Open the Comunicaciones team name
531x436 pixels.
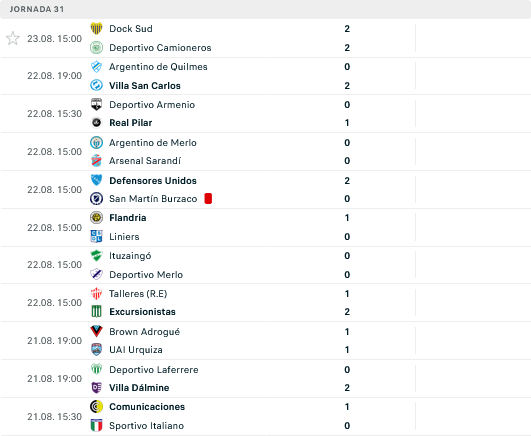147,407
